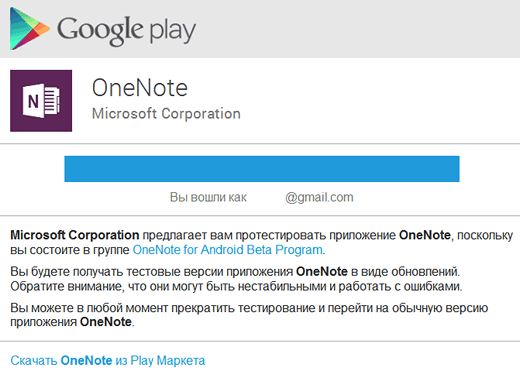This screenshot has height=375, width=520.
Task: Click text Вы можете в любой момент
Action: click(89, 308)
